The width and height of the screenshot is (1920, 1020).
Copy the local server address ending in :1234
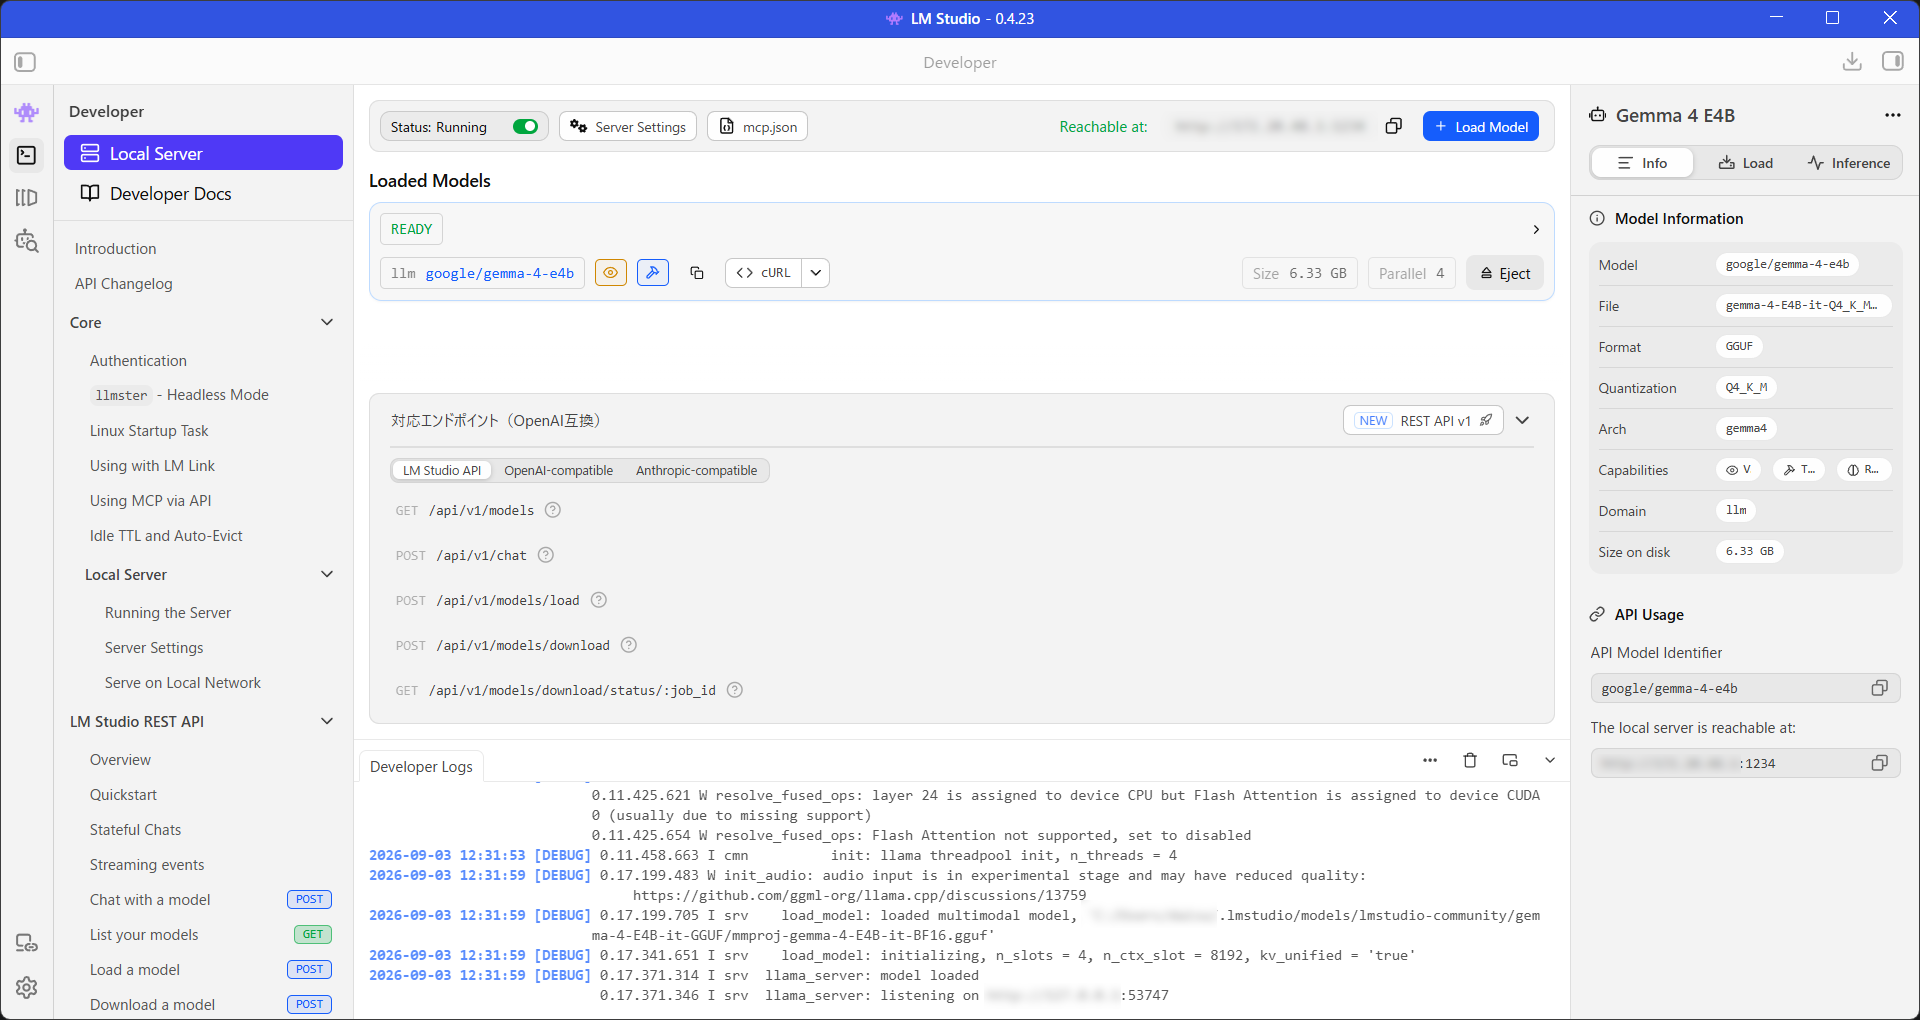click(1880, 763)
